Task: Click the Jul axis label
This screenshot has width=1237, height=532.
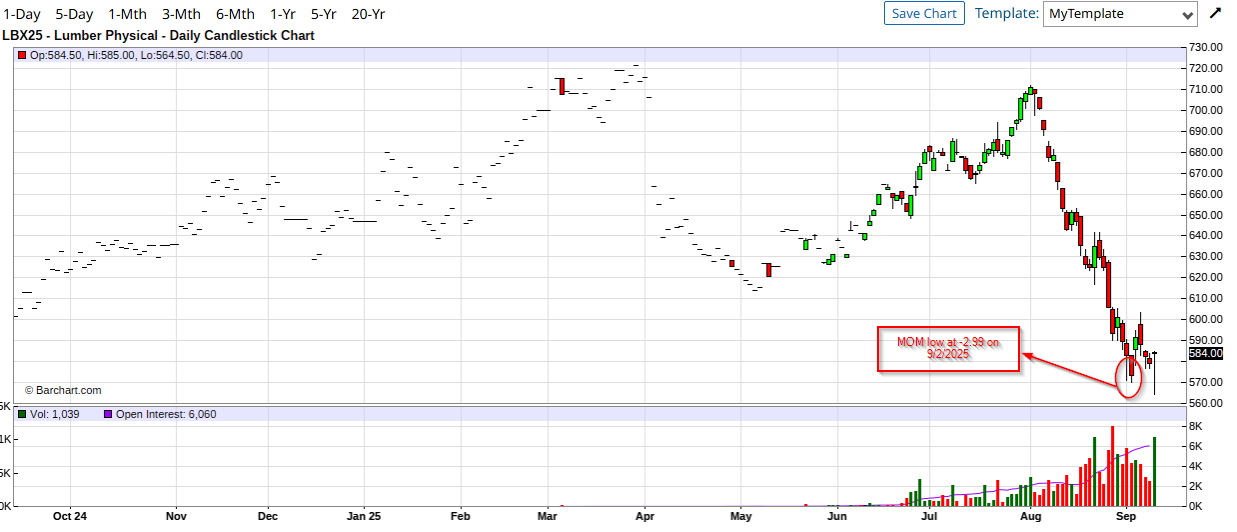Action: [x=929, y=517]
